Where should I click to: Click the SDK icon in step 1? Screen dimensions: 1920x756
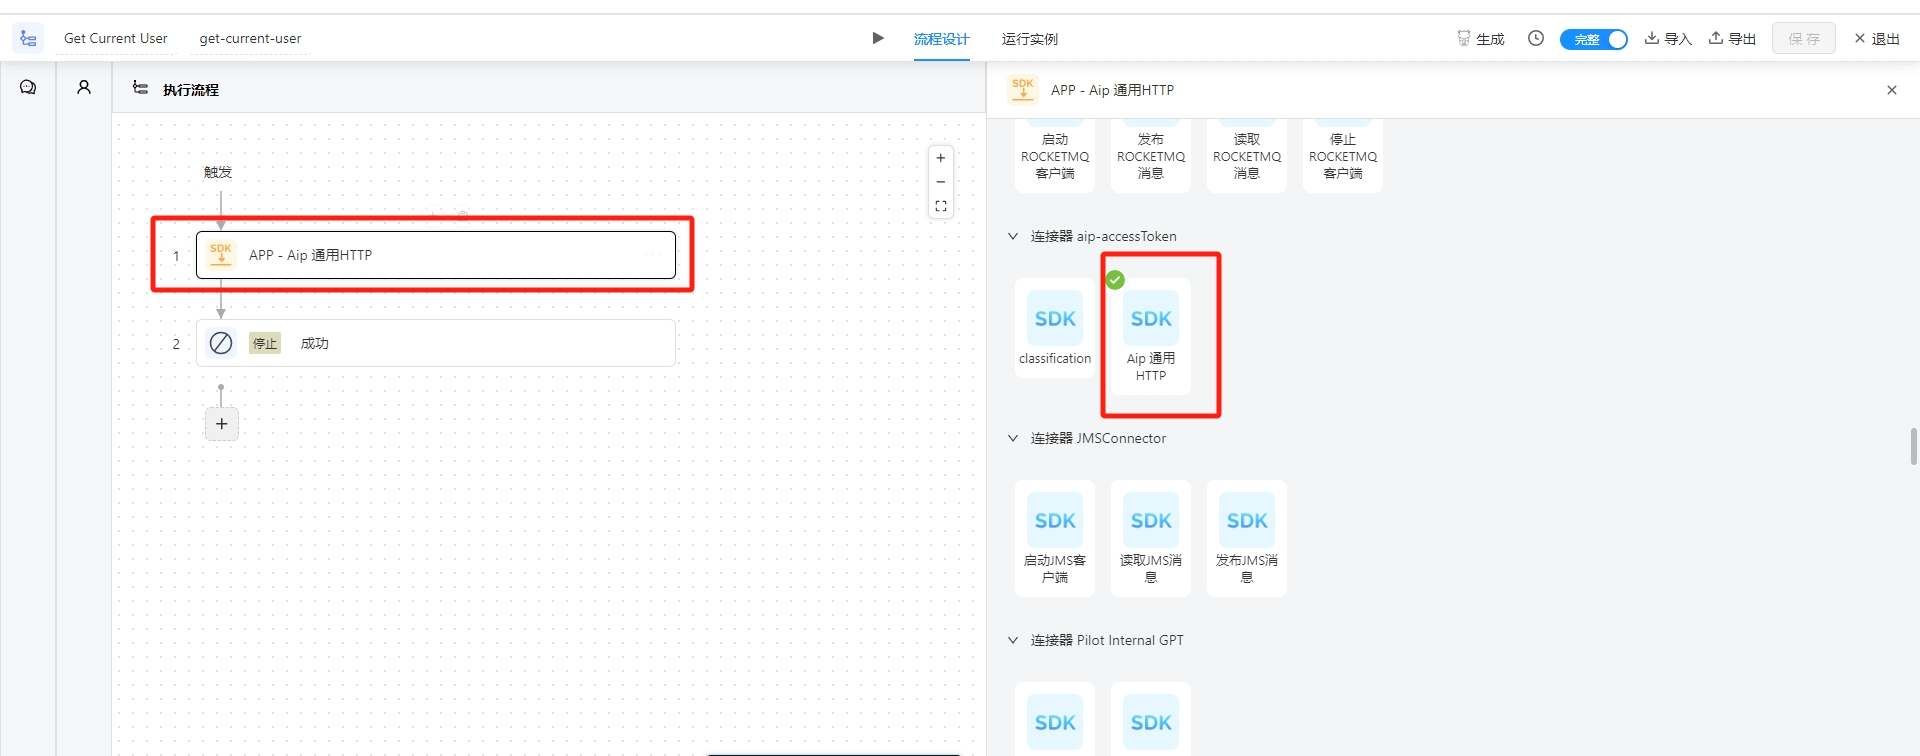[x=221, y=255]
